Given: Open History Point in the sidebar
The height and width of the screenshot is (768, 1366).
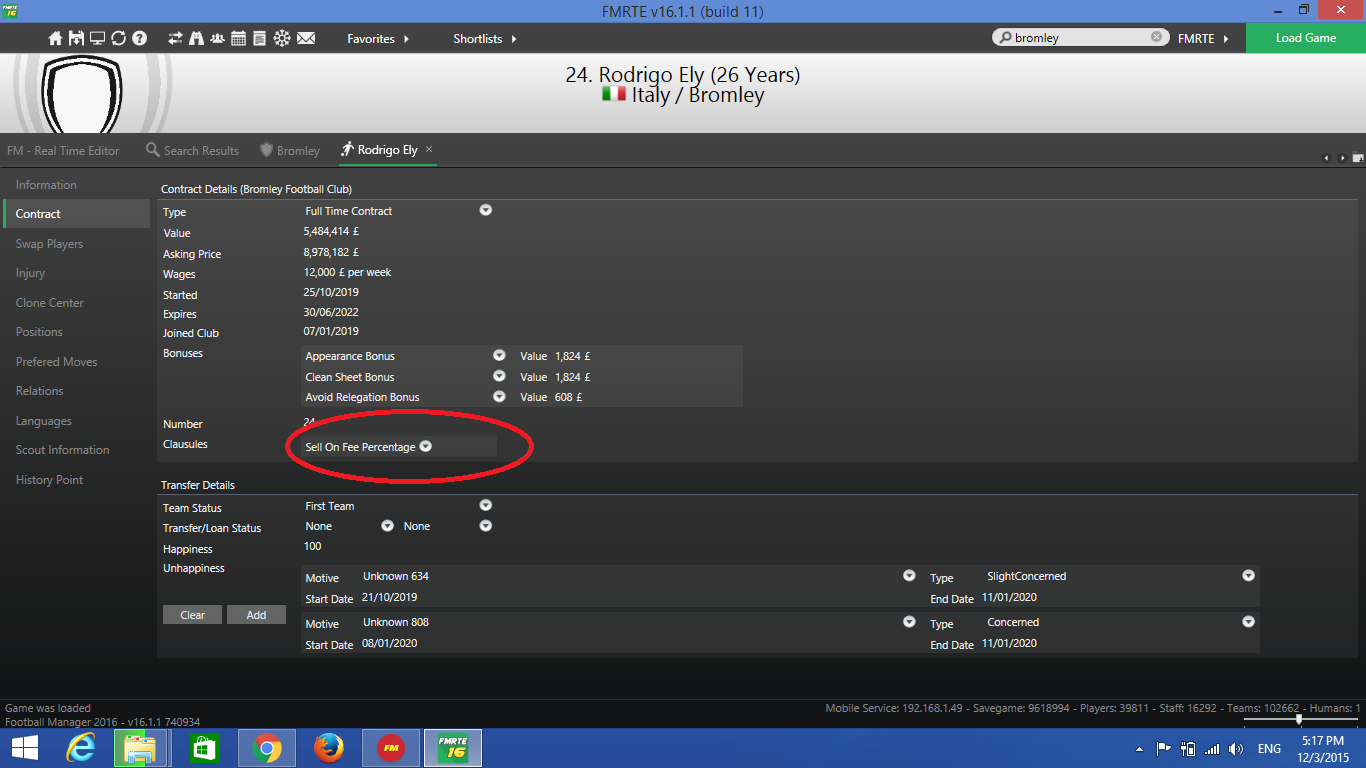Looking at the screenshot, I should pos(76,480).
